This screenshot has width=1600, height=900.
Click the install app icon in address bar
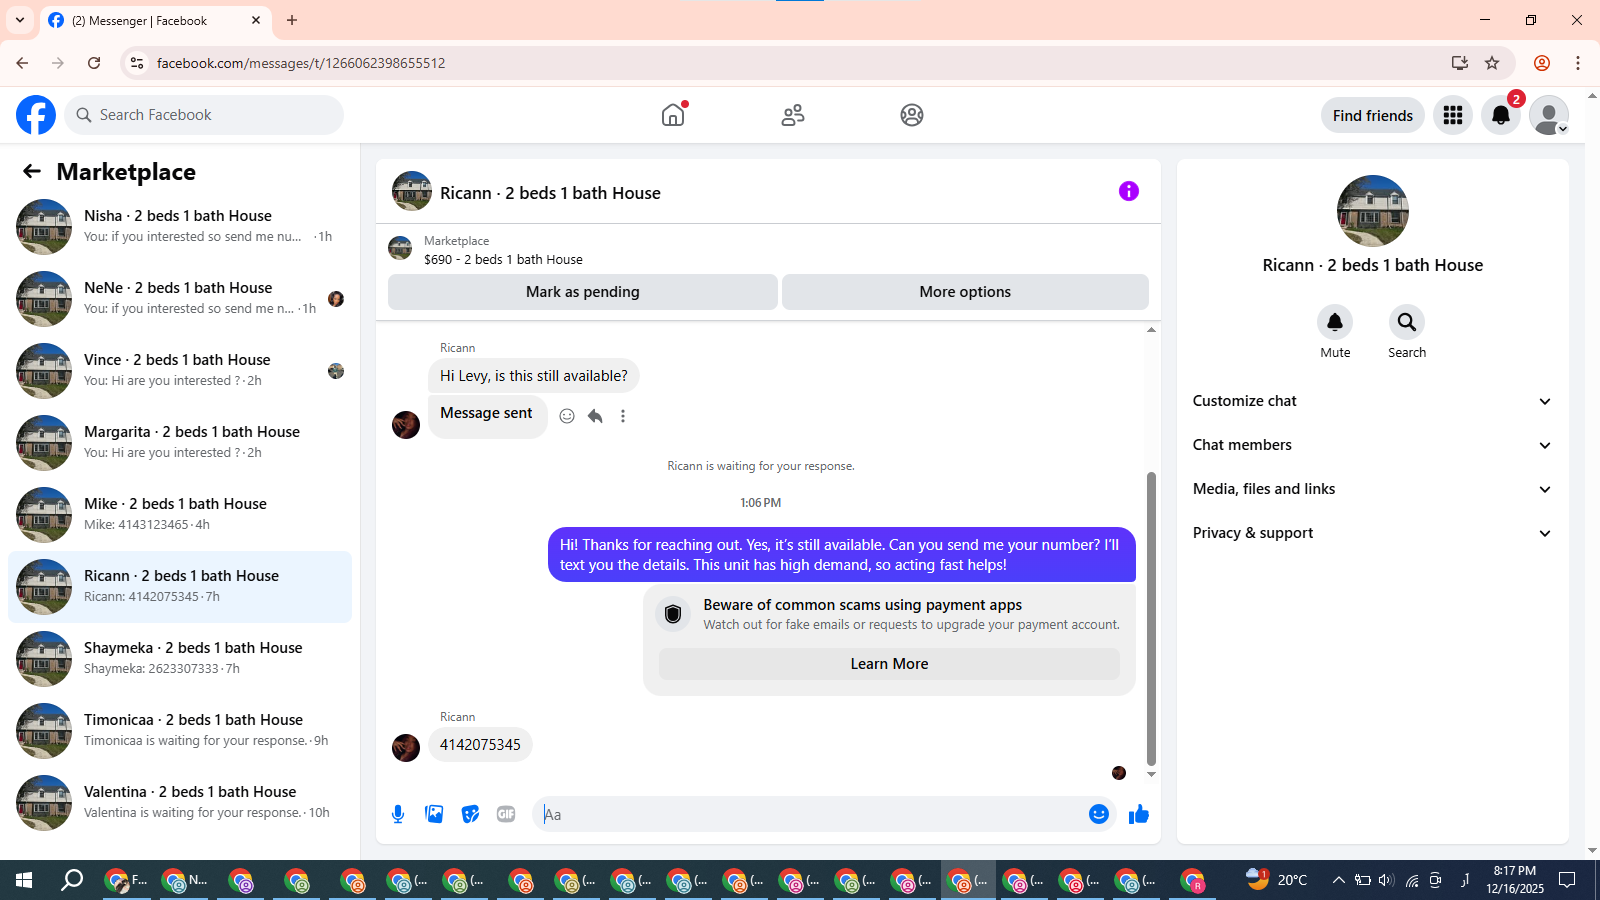tap(1460, 63)
